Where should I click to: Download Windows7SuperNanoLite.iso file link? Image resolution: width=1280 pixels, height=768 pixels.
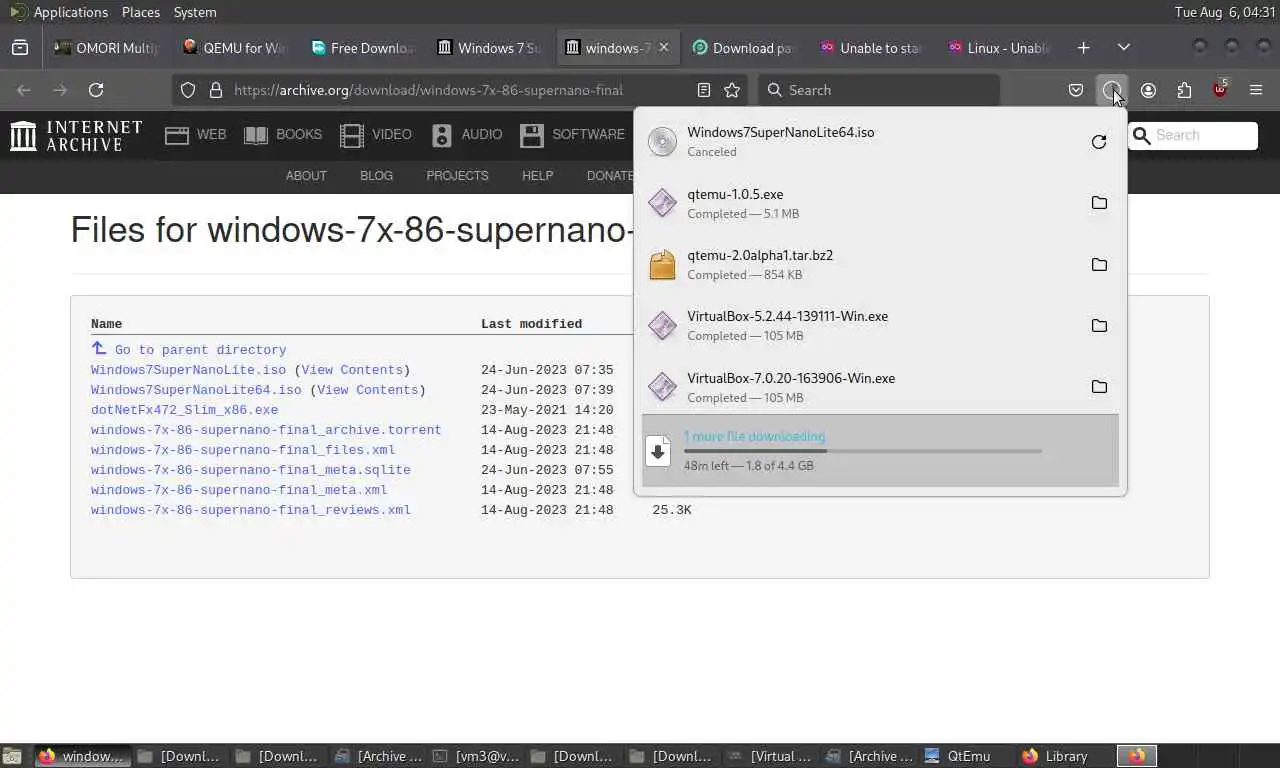[x=188, y=370]
